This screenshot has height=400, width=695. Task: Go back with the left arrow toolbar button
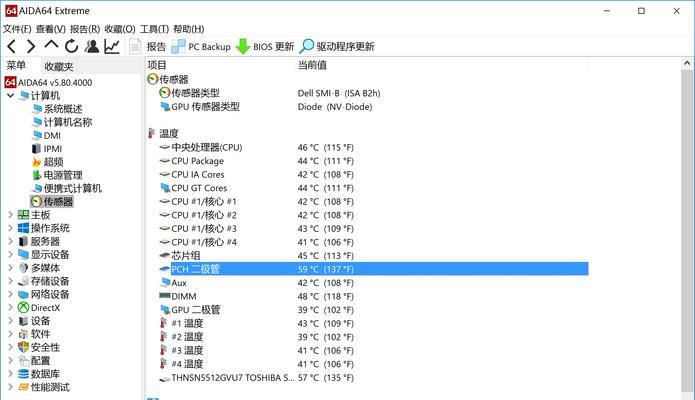click(12, 46)
